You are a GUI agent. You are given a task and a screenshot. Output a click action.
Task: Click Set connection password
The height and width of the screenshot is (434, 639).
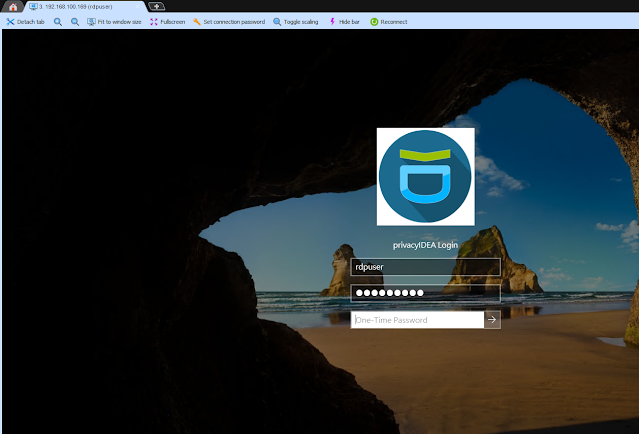[x=229, y=22]
